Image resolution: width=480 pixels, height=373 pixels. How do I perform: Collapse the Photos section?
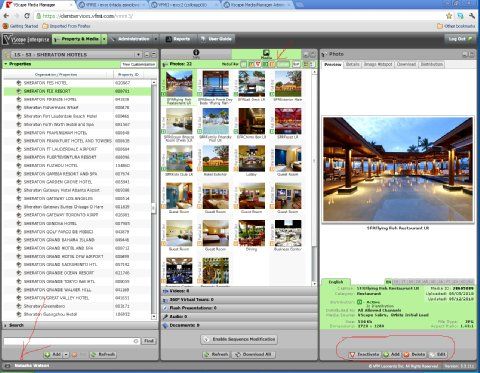point(165,64)
